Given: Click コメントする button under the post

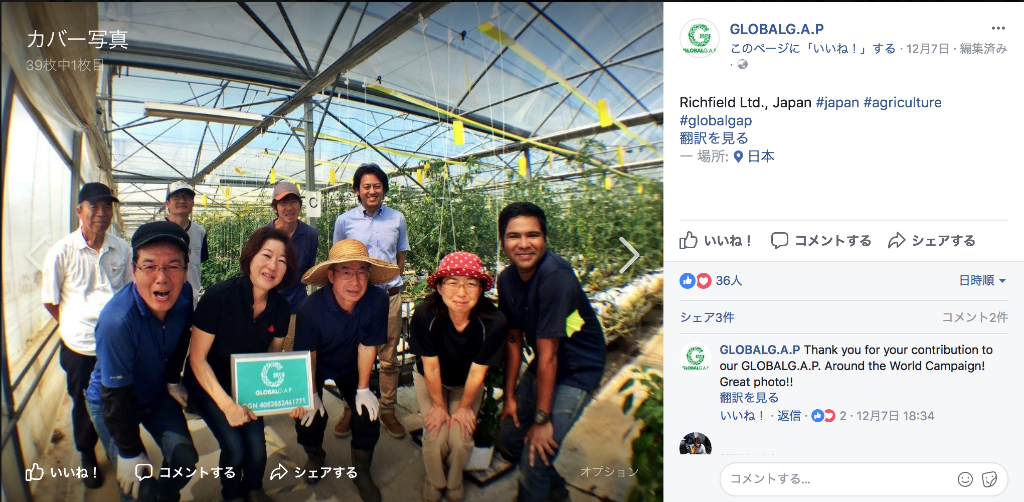Looking at the screenshot, I should pyautogui.click(x=821, y=240).
